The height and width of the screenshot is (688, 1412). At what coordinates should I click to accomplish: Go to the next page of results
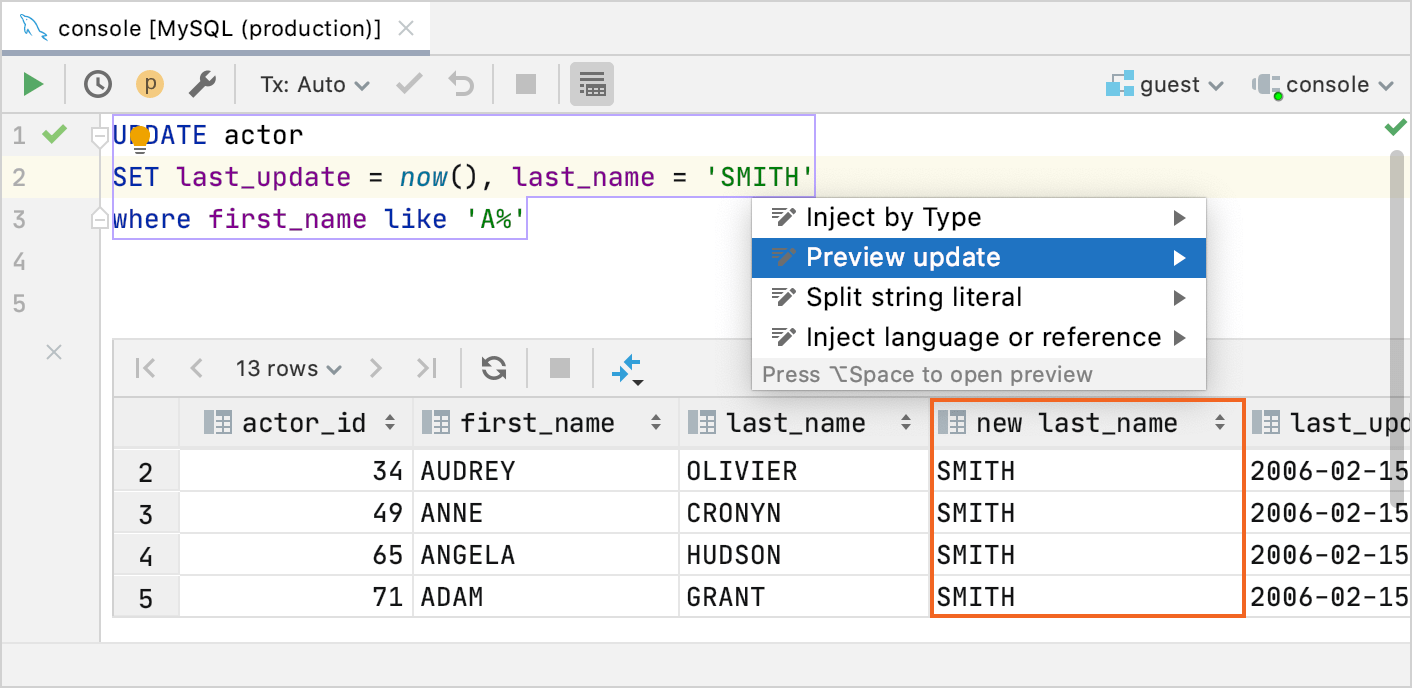(x=376, y=369)
